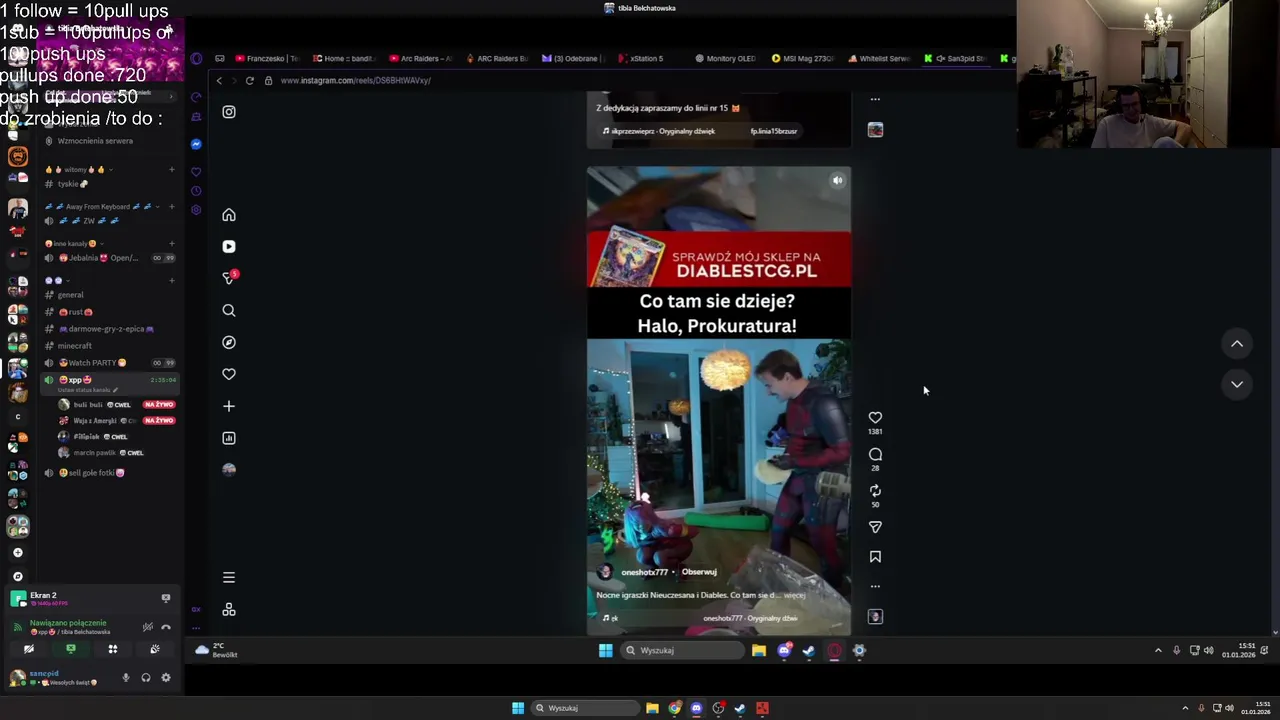This screenshot has width=1280, height=720.
Task: Open Discord activities button
Action: coord(112,649)
